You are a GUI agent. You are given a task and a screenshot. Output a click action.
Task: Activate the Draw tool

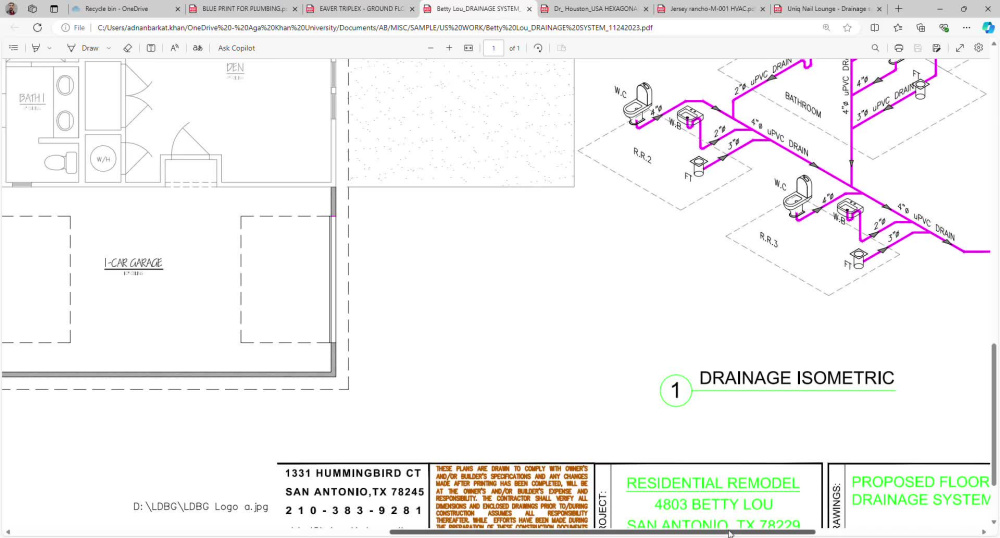click(x=83, y=48)
